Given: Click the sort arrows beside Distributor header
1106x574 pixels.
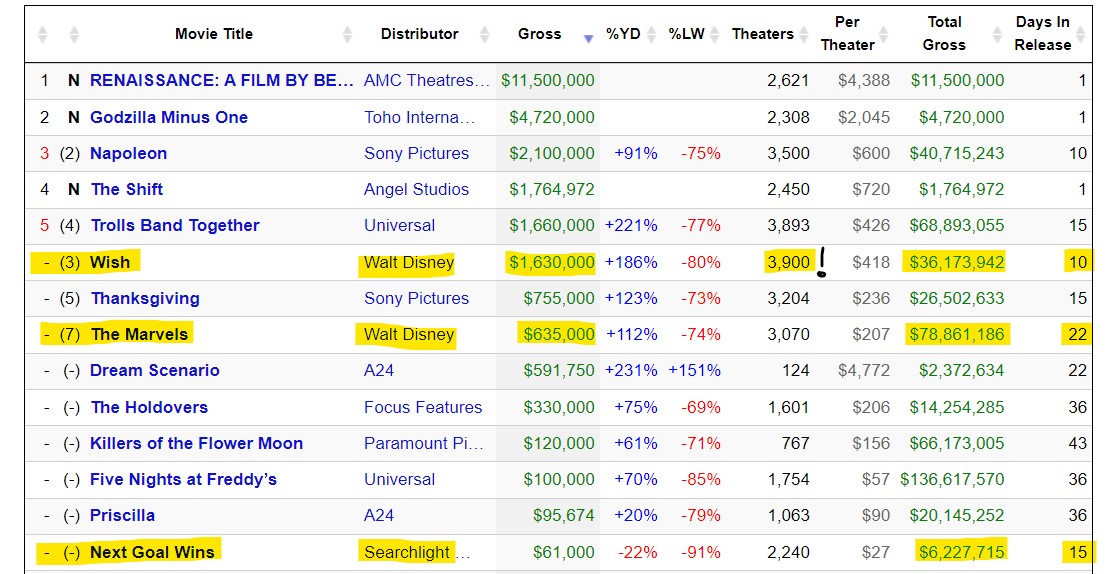Looking at the screenshot, I should [x=484, y=35].
